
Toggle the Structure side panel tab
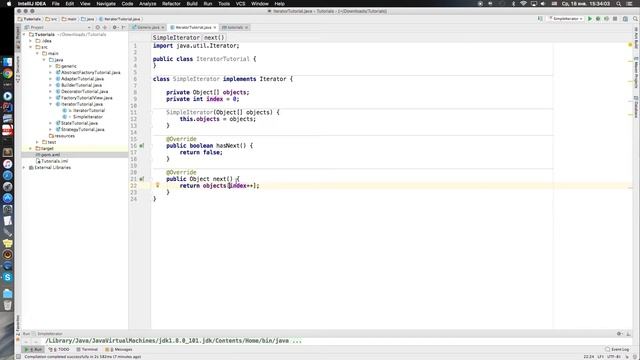18,69
